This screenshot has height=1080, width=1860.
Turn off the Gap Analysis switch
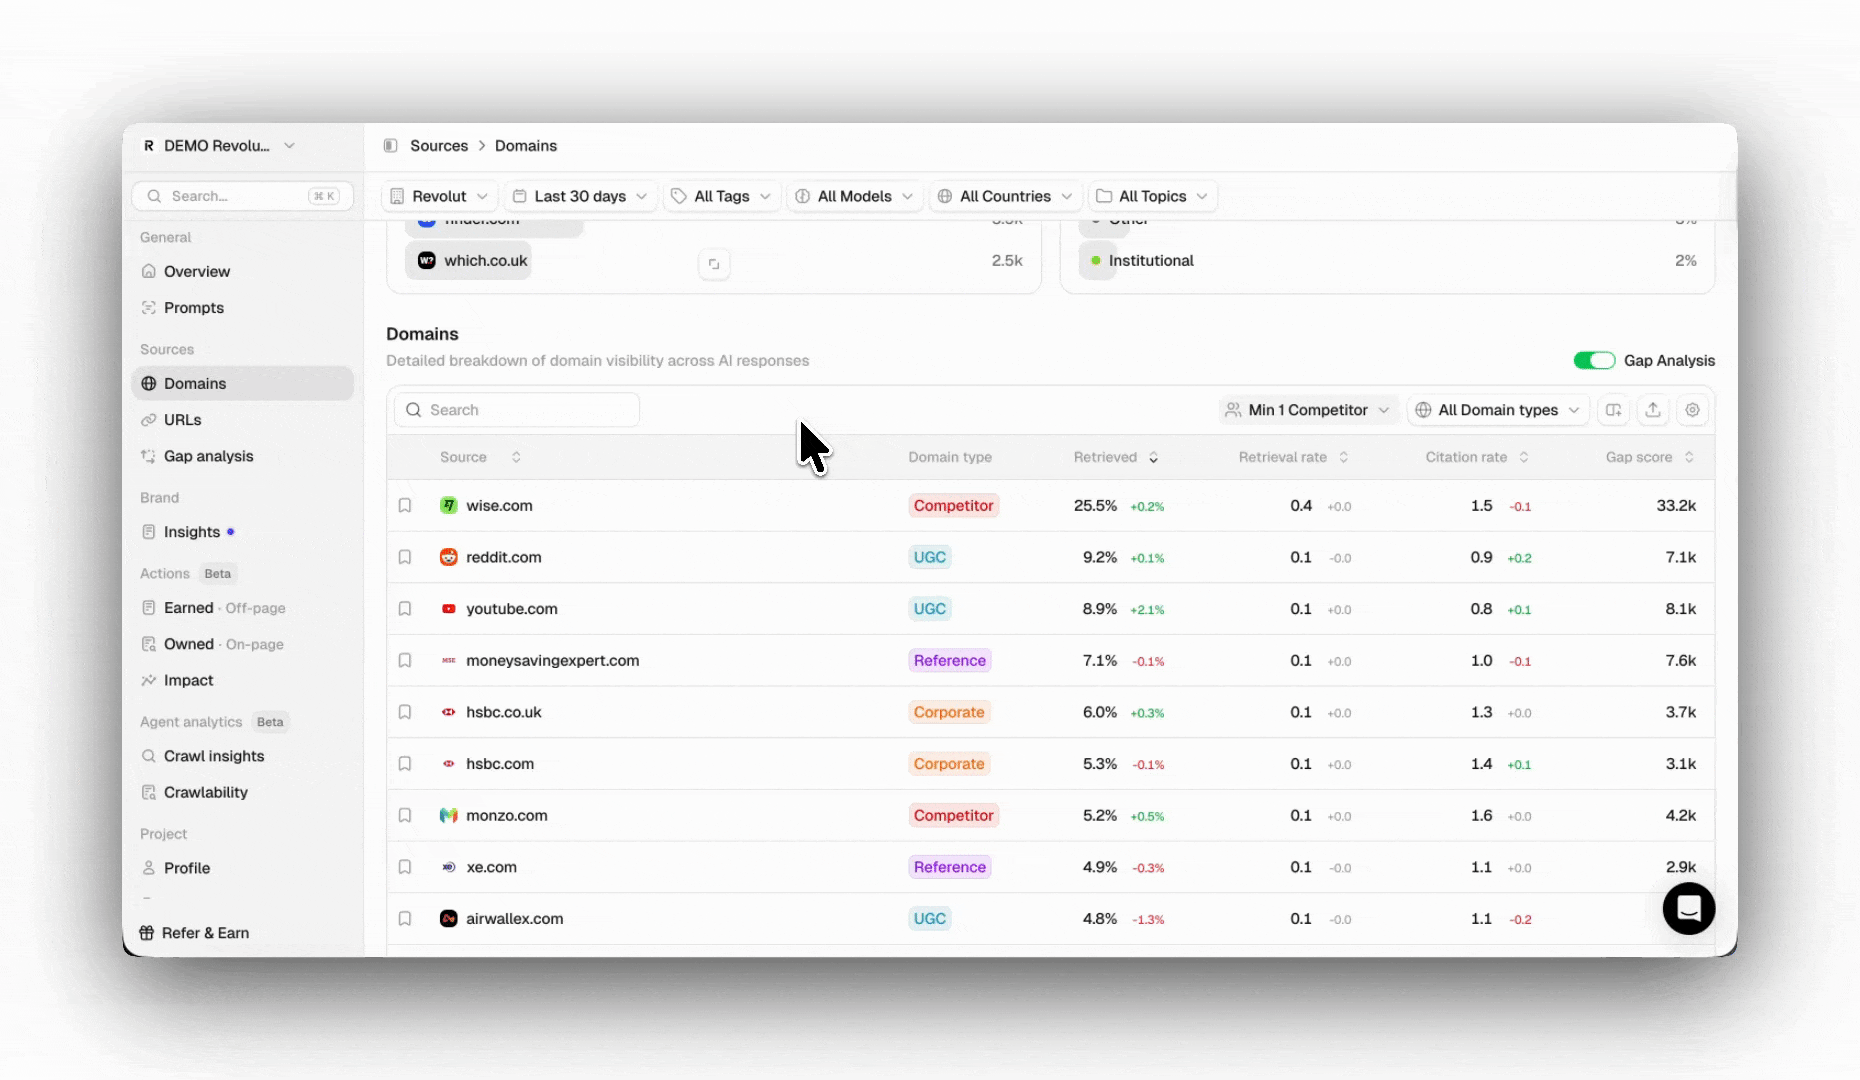(1594, 361)
